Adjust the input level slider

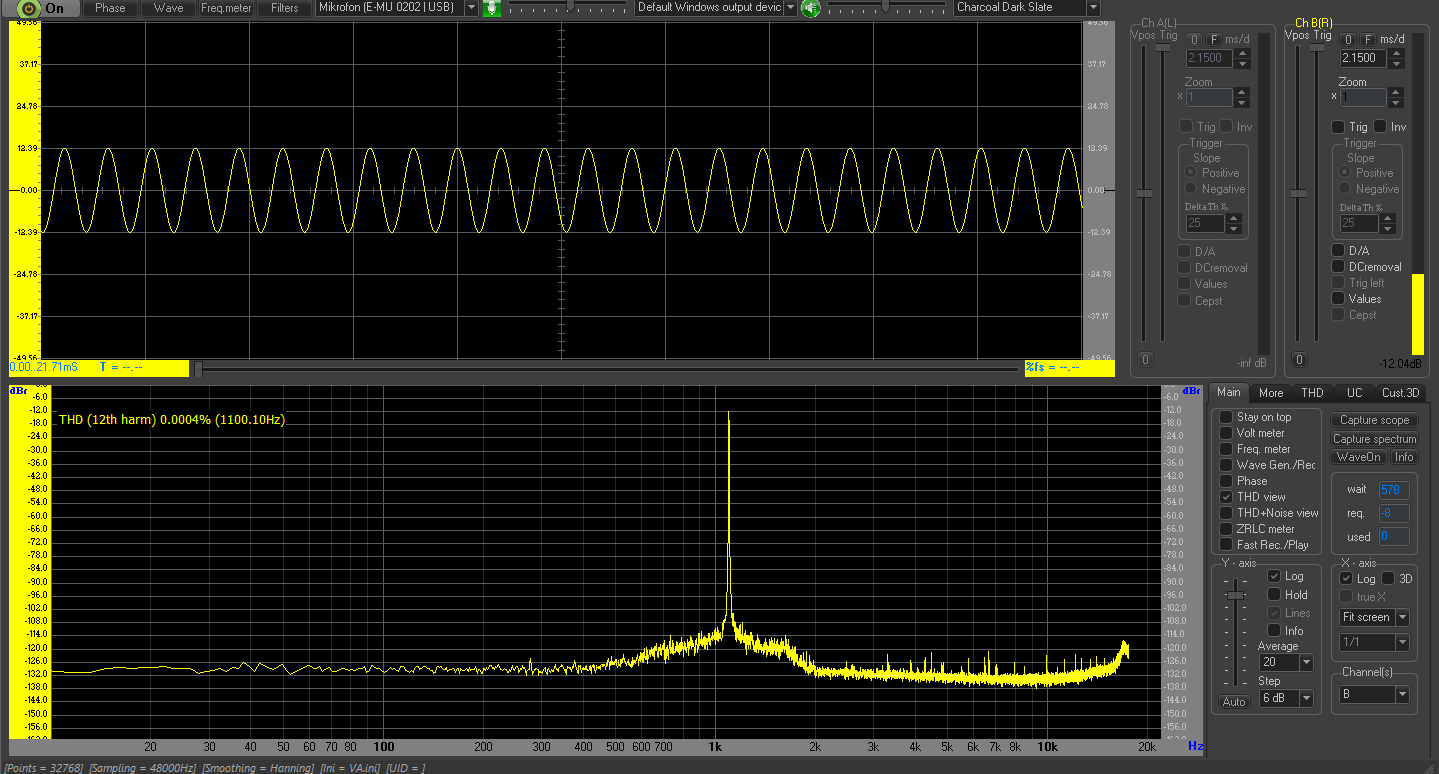[x=570, y=6]
